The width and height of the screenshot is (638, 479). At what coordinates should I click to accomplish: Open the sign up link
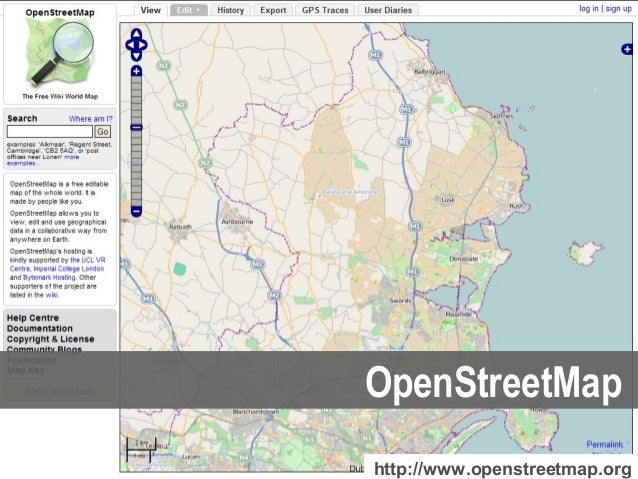click(x=618, y=9)
